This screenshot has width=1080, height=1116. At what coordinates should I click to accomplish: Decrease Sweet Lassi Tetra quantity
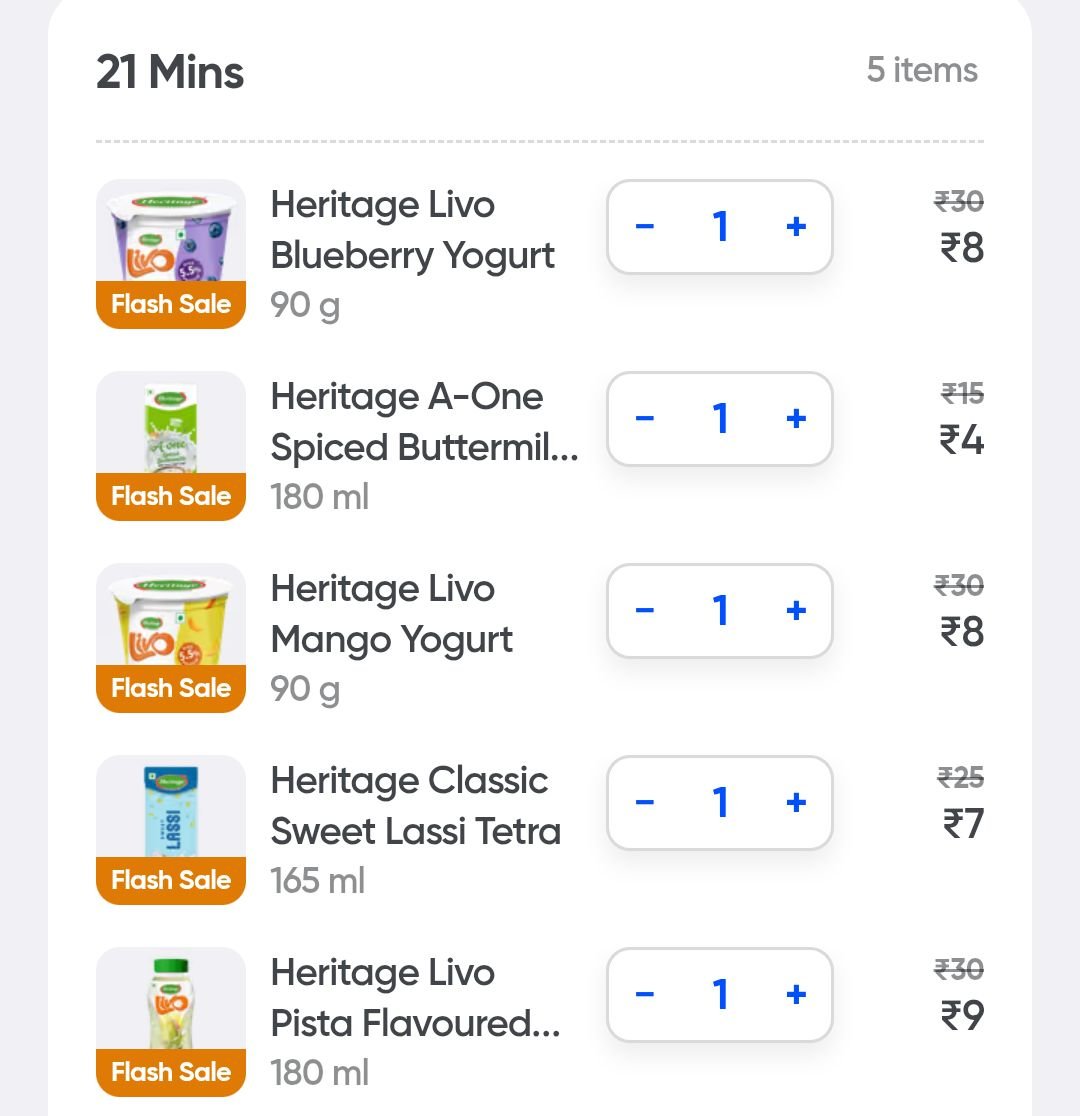pos(645,803)
